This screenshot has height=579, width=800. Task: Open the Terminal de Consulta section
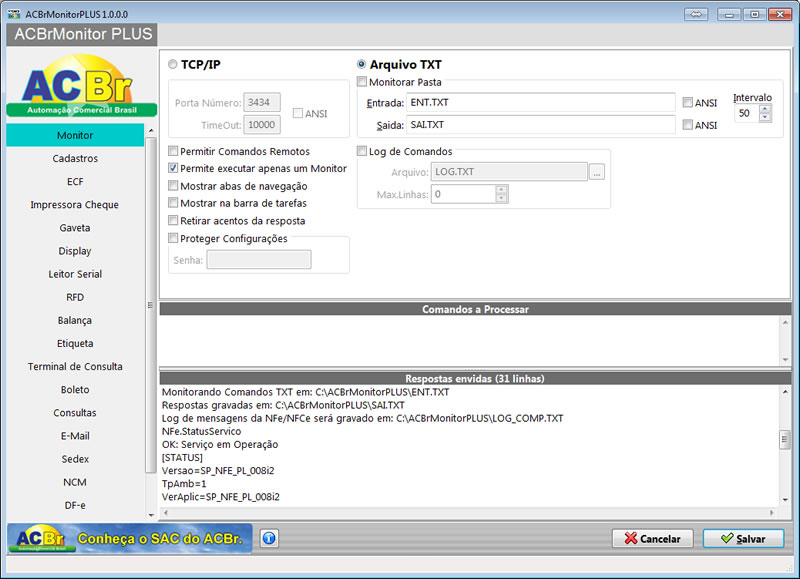click(x=75, y=366)
